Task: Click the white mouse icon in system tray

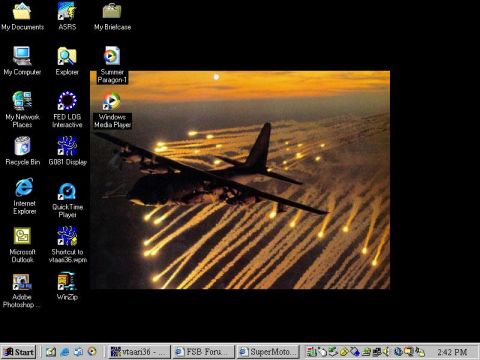Action: (x=322, y=352)
